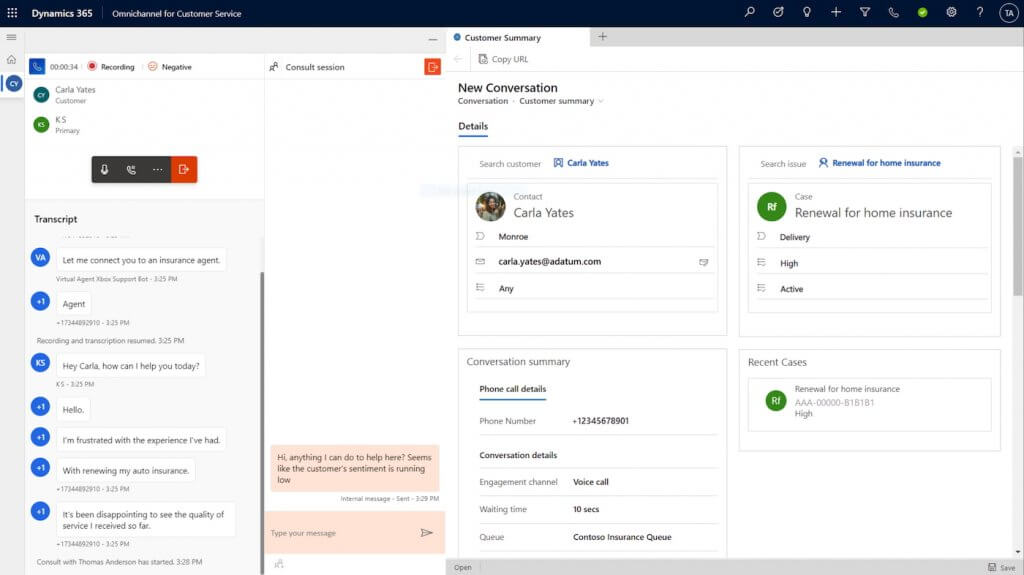1024x575 pixels.
Task: Click Copy URL button
Action: (503, 59)
